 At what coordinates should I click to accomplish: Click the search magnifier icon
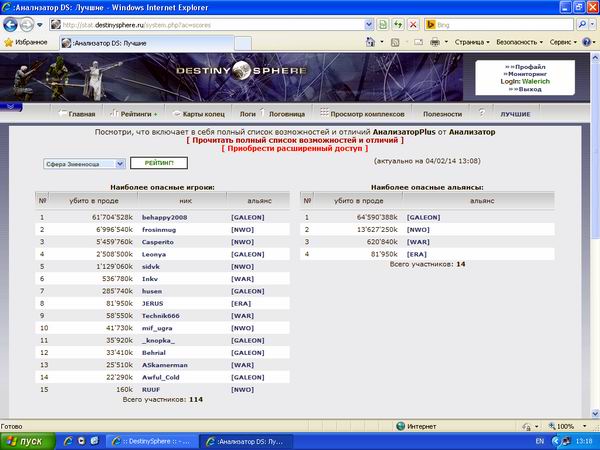582,25
